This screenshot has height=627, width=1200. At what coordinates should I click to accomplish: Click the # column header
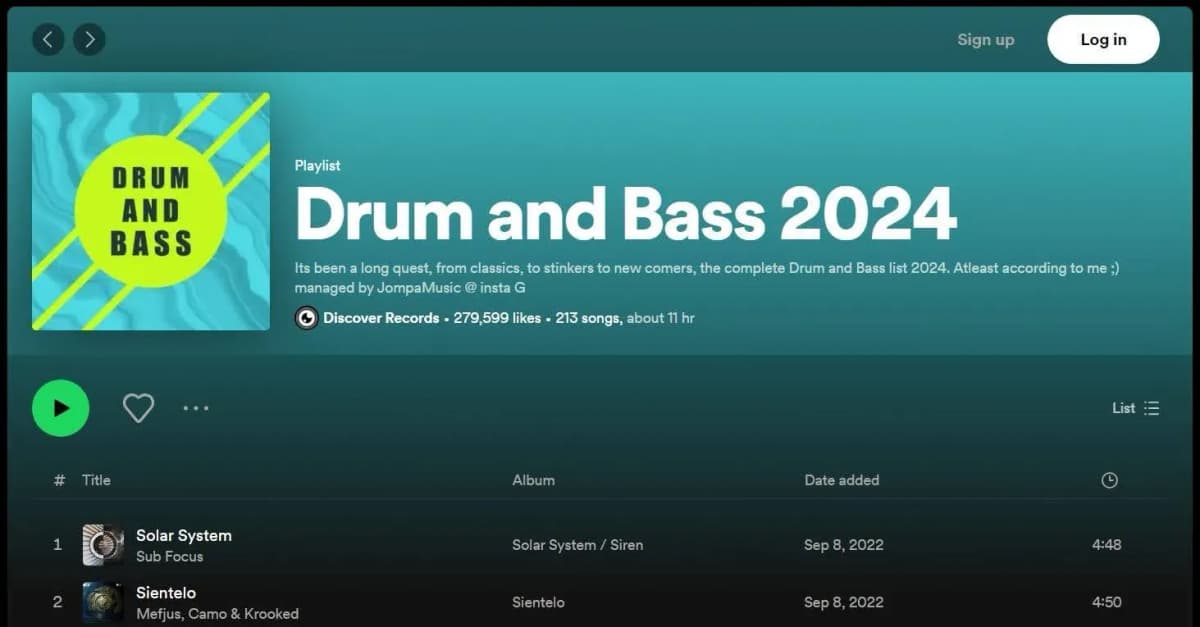pos(59,480)
